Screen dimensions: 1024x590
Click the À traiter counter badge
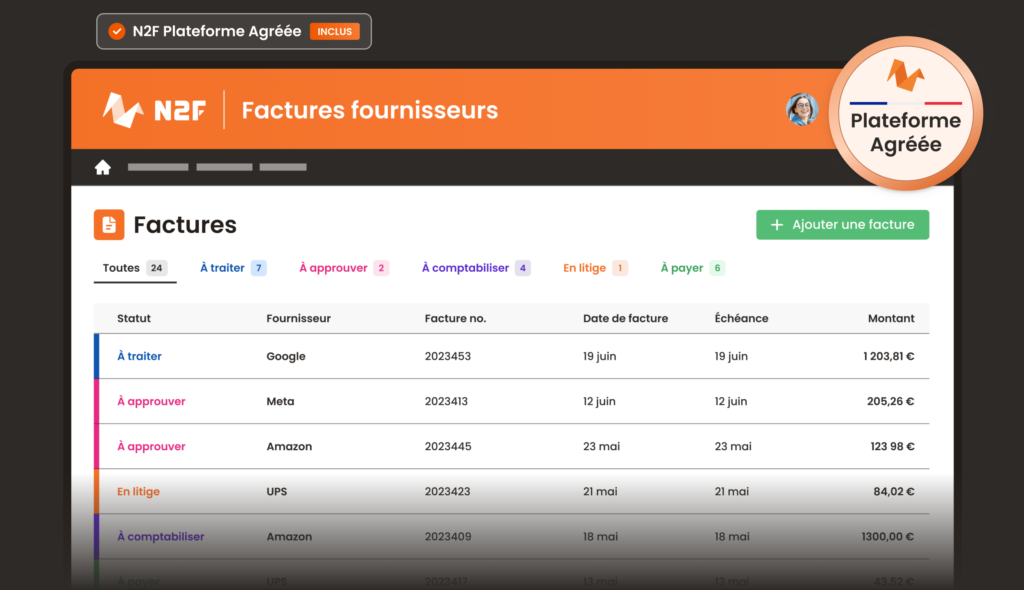[259, 267]
